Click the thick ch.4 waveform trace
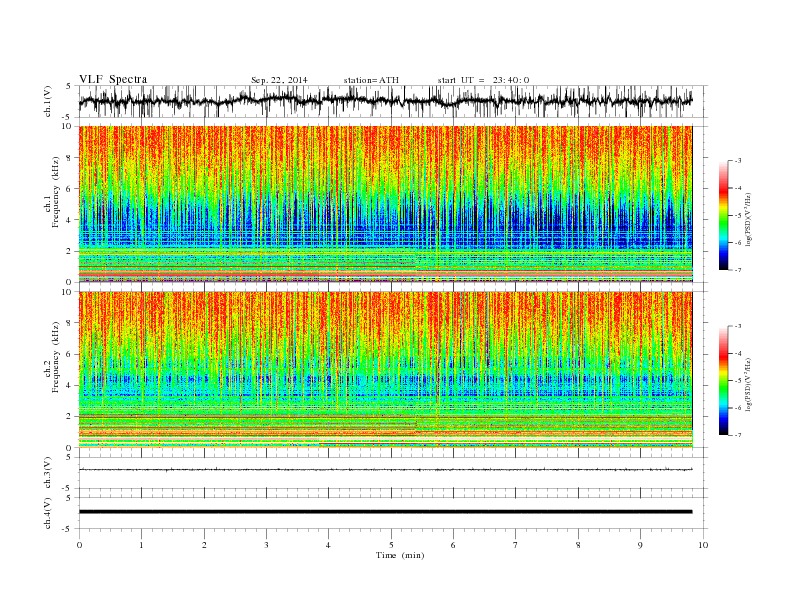 point(385,512)
